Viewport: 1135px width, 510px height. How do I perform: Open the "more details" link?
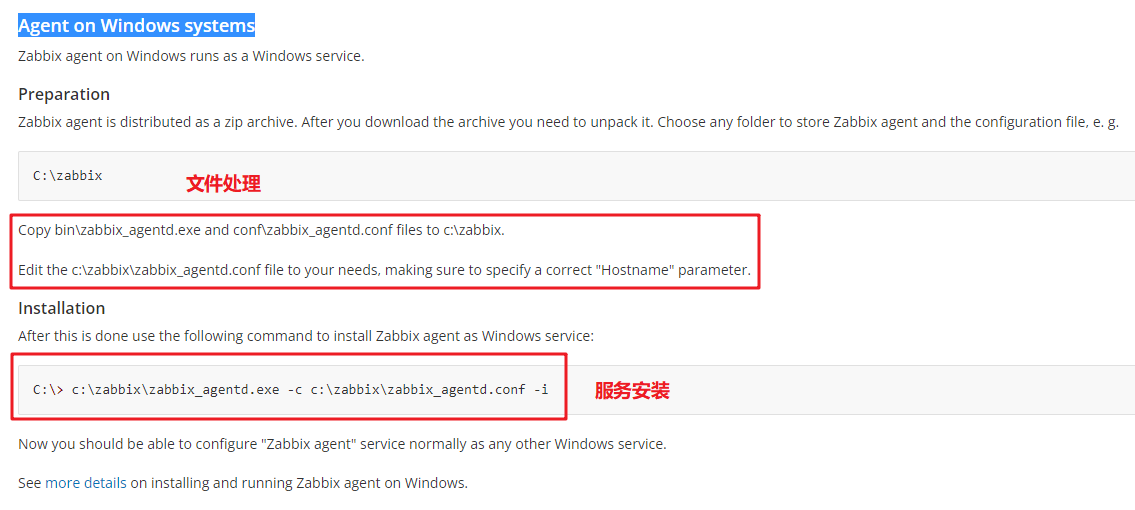coord(85,483)
